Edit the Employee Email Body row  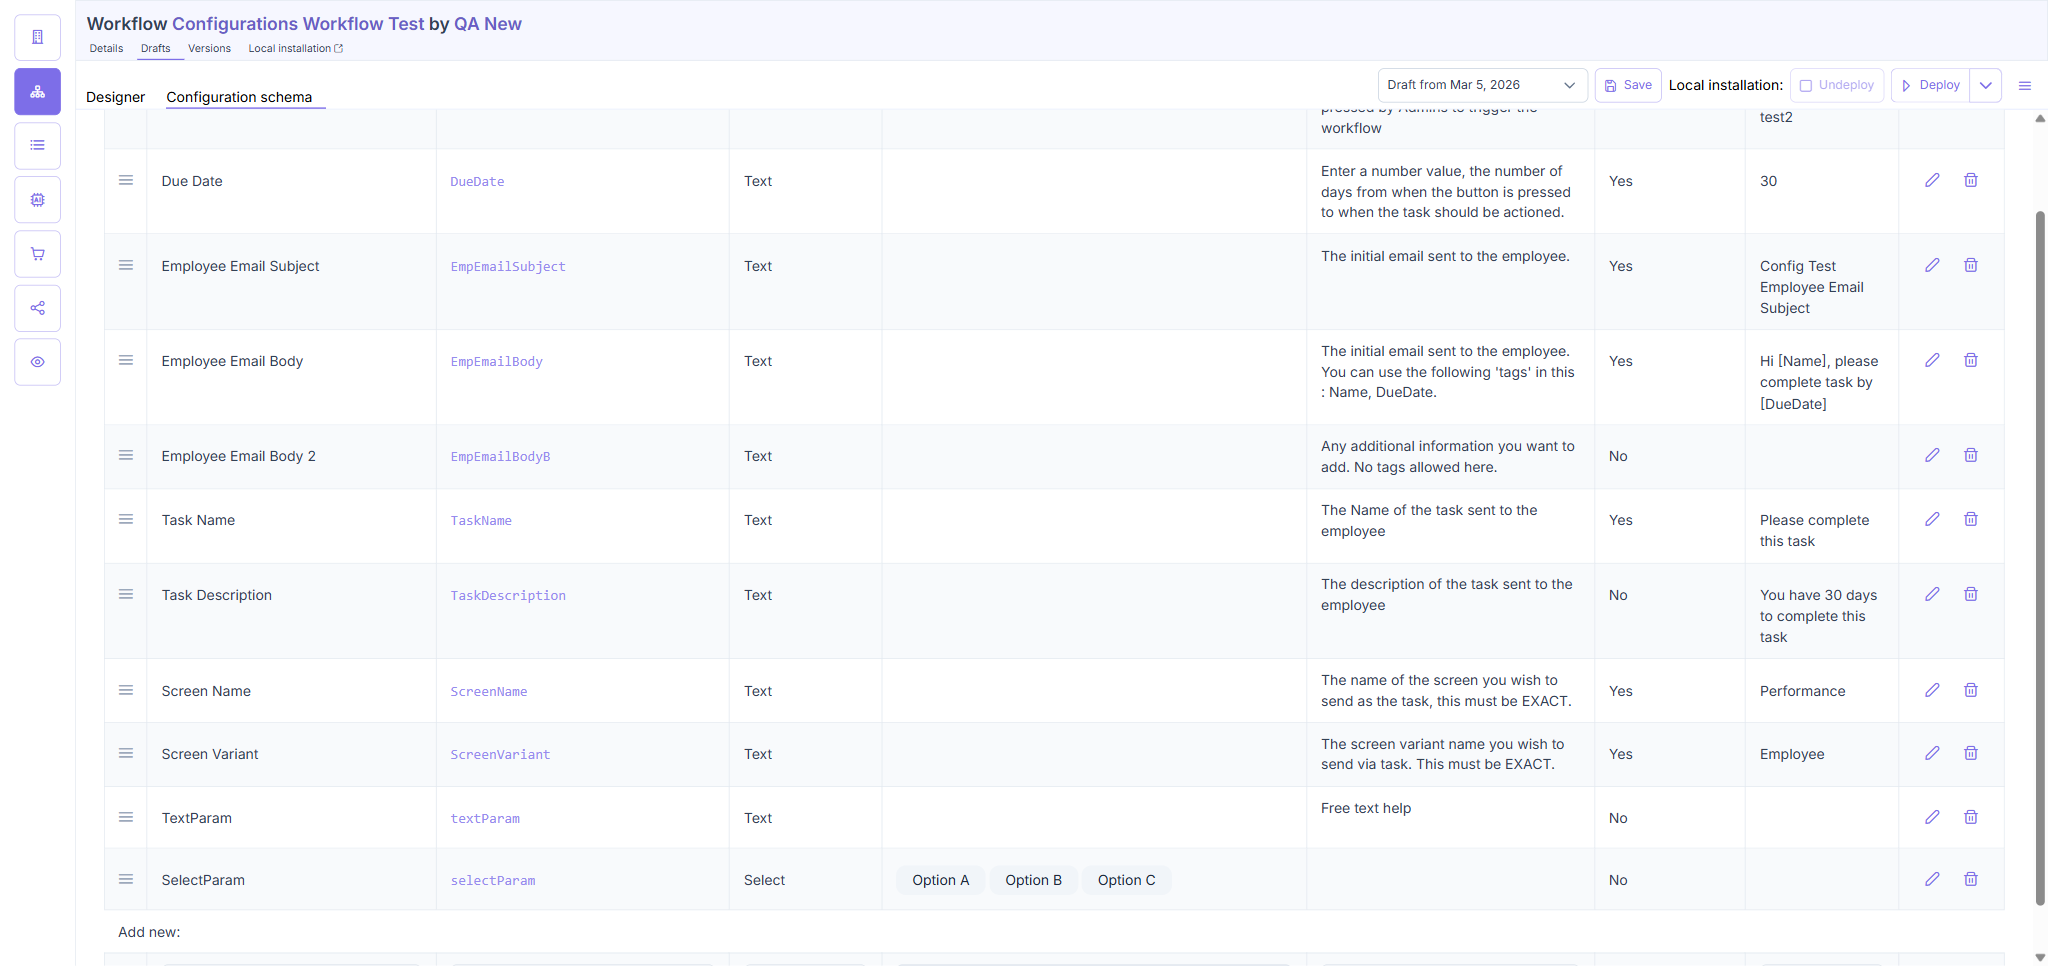click(x=1932, y=360)
